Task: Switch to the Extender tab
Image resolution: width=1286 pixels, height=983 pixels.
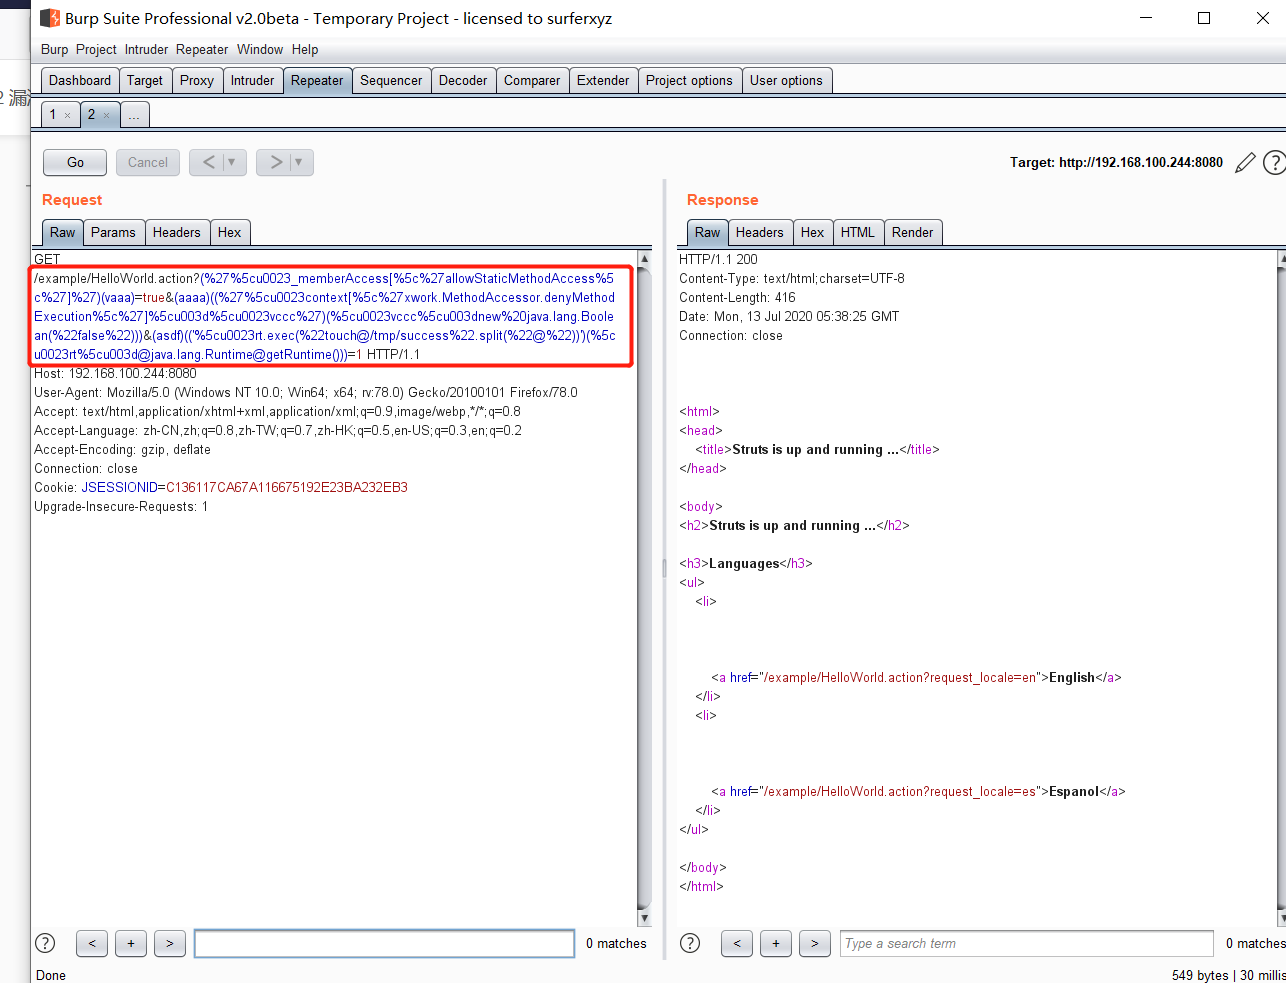Action: 603,81
